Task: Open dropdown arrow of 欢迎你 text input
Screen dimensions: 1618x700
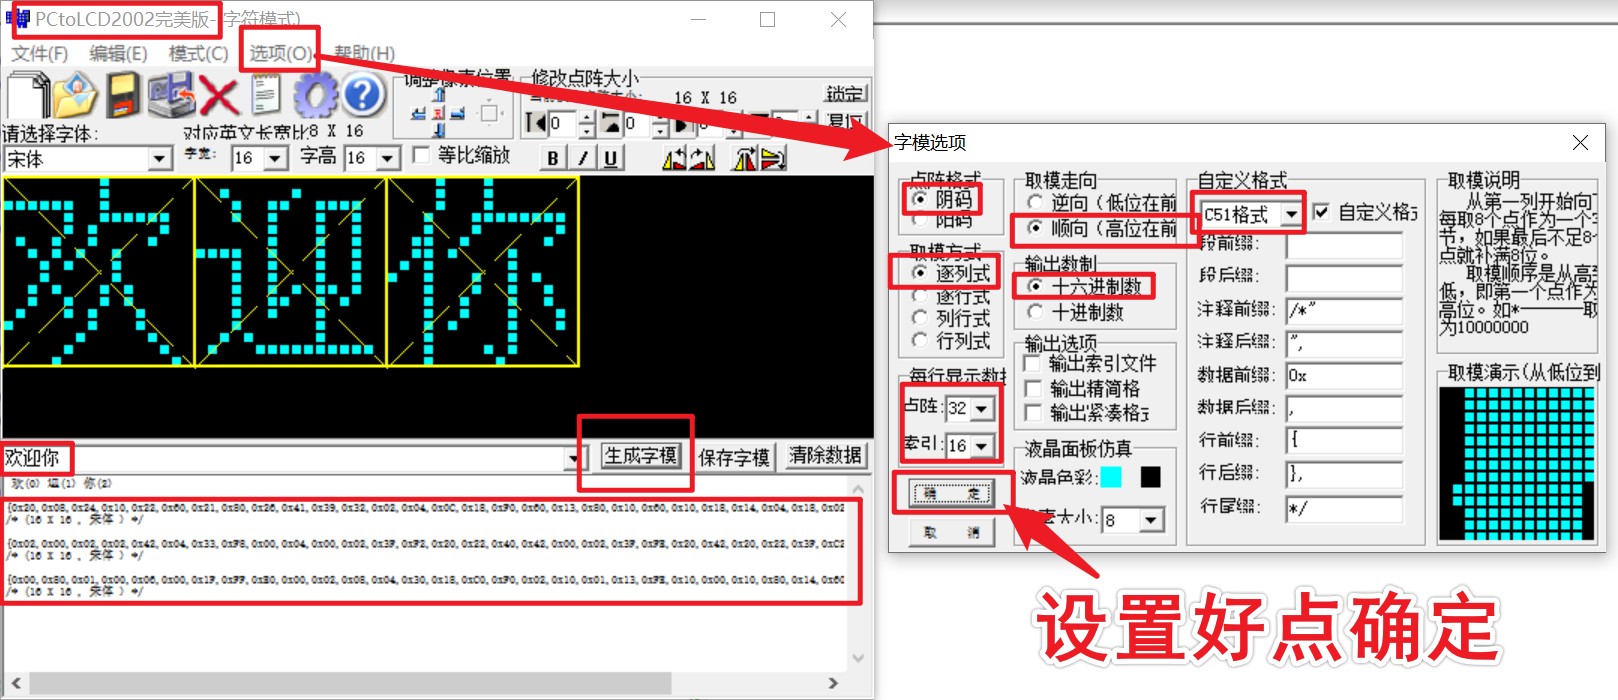Action: [574, 459]
